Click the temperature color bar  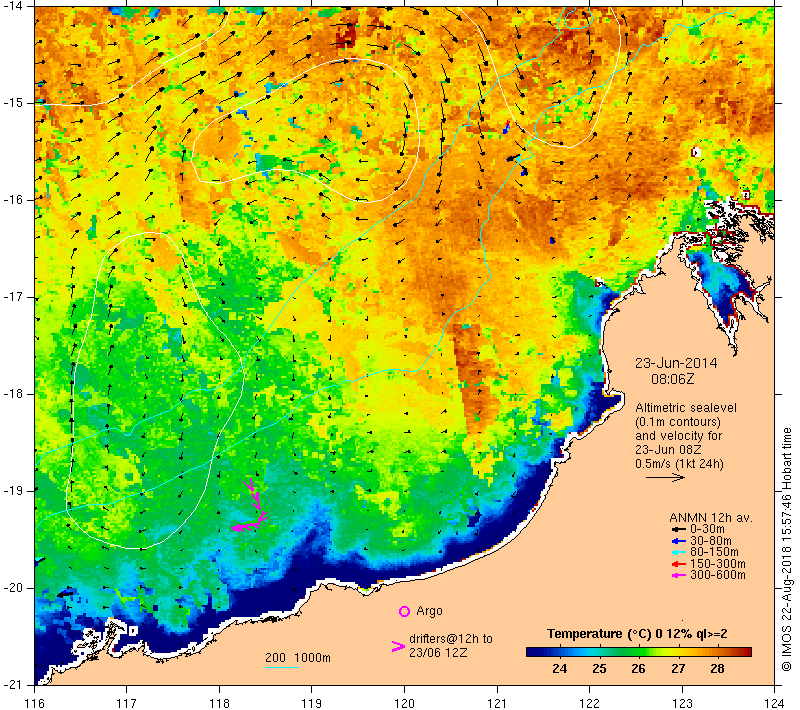[639, 652]
